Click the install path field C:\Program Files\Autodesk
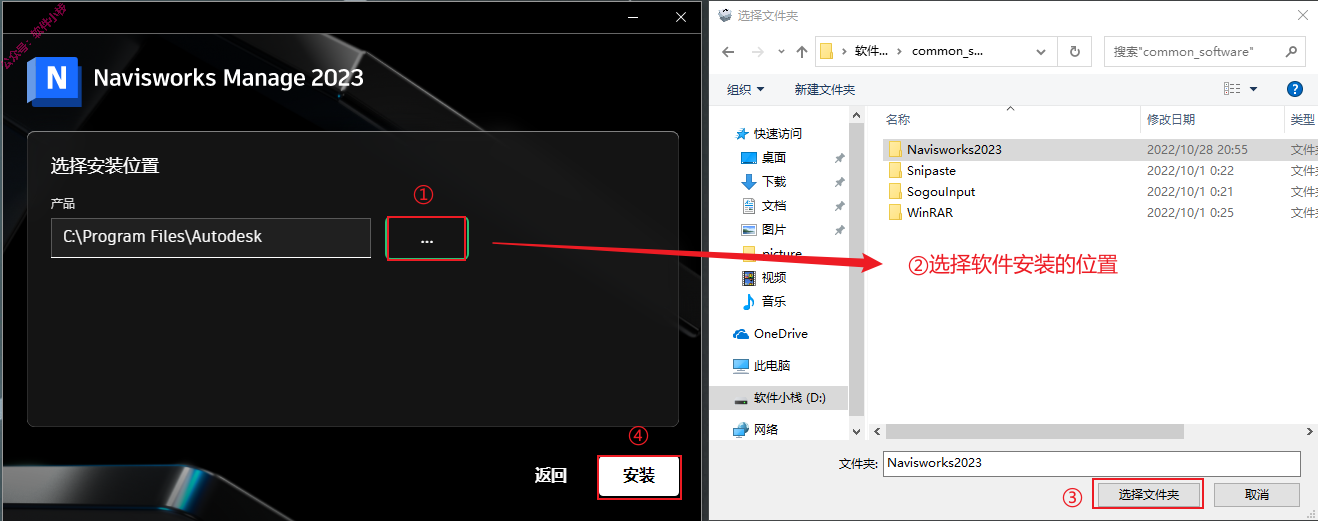Screen dimensions: 1318x521 [211, 237]
